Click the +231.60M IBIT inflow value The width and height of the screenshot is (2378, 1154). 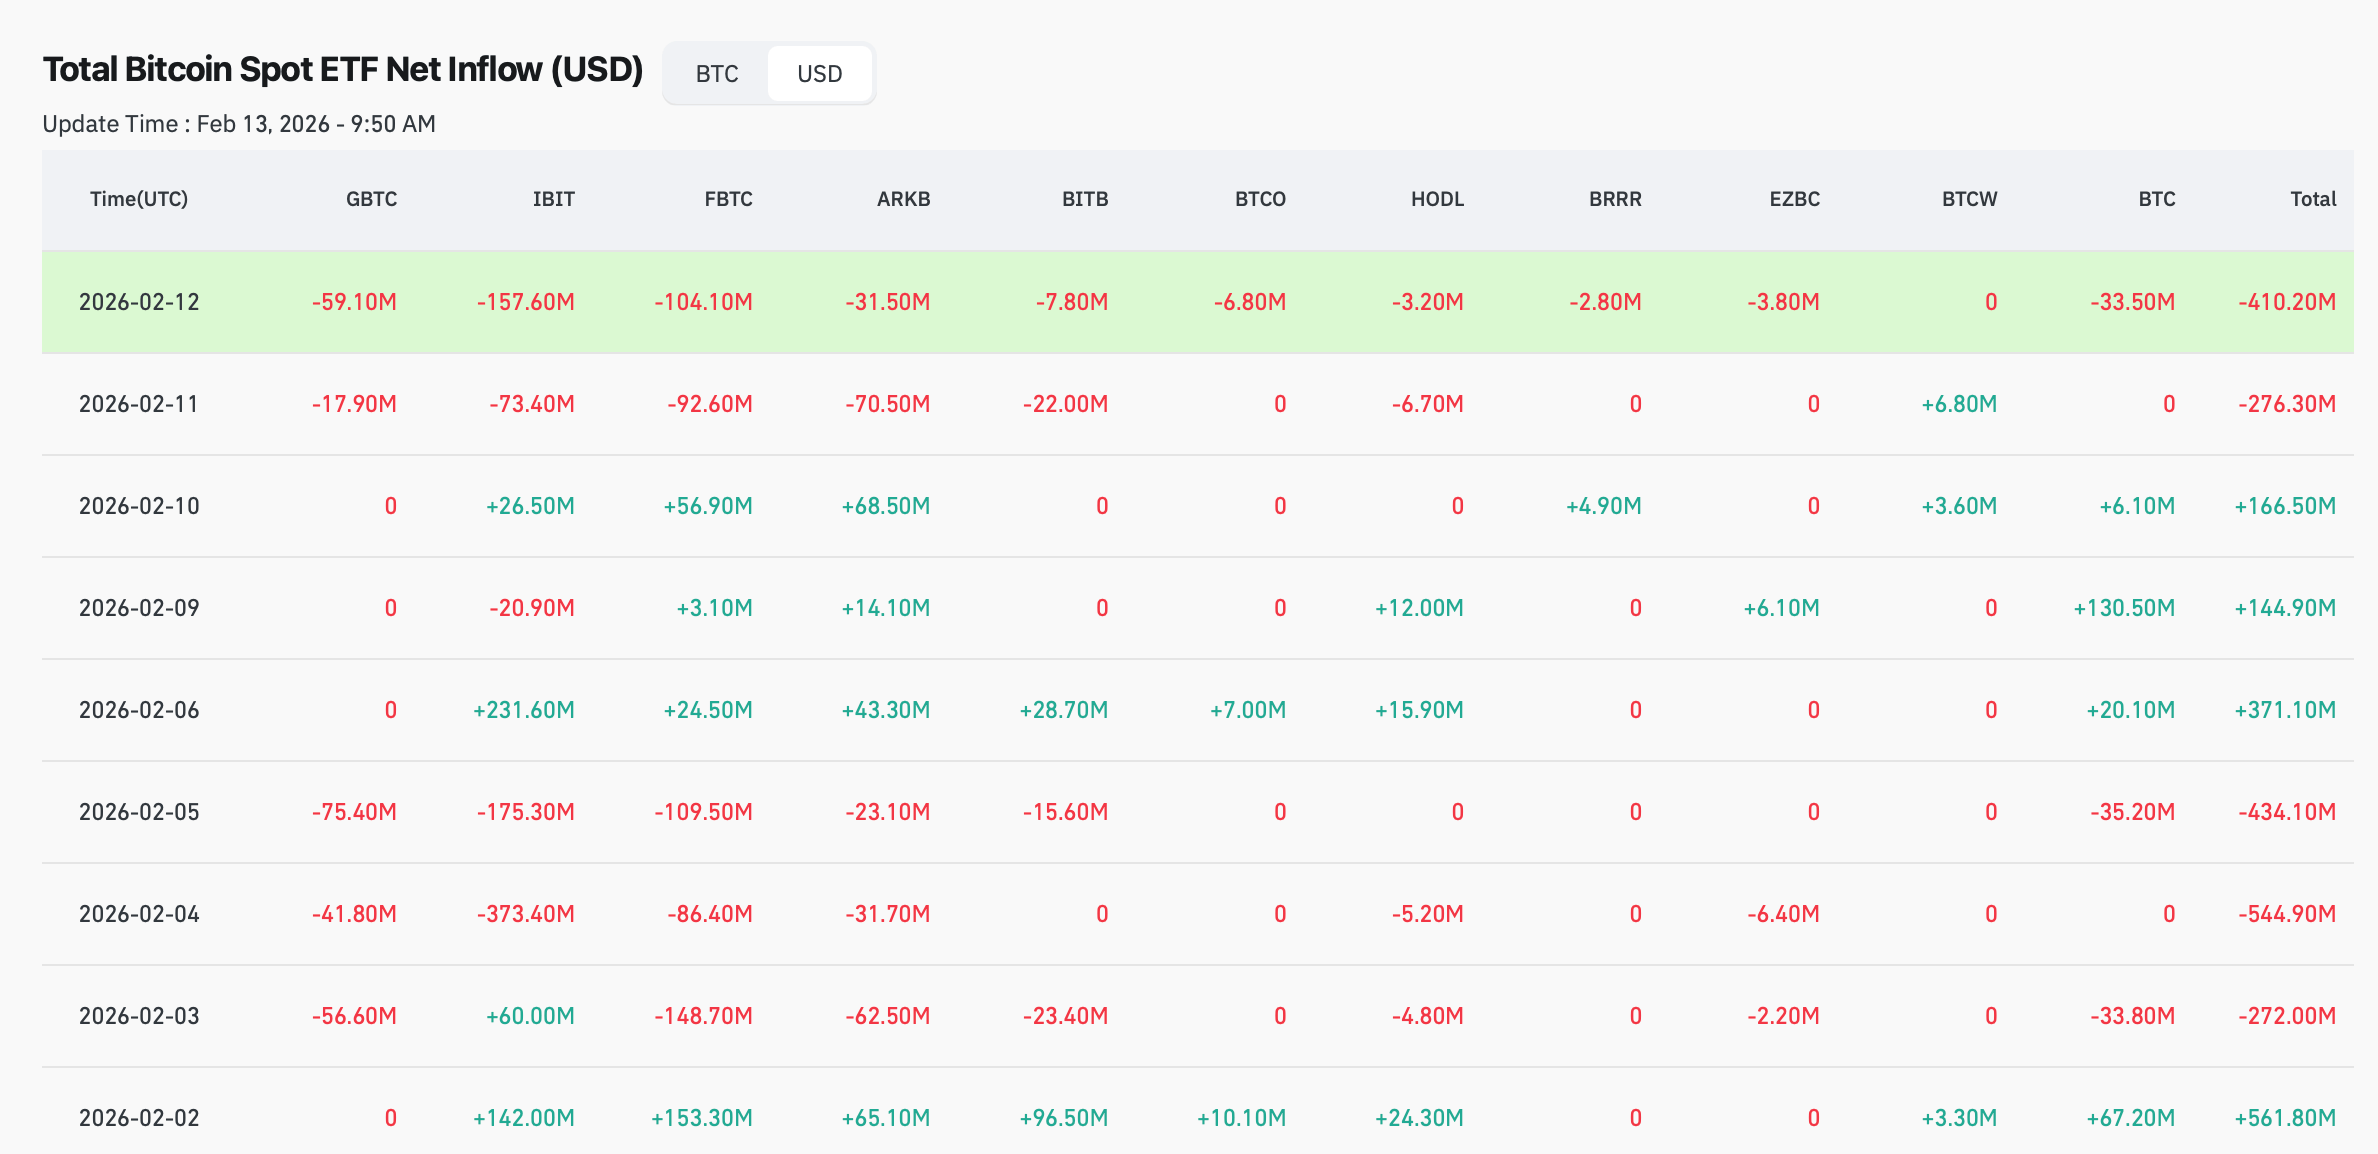click(x=524, y=710)
